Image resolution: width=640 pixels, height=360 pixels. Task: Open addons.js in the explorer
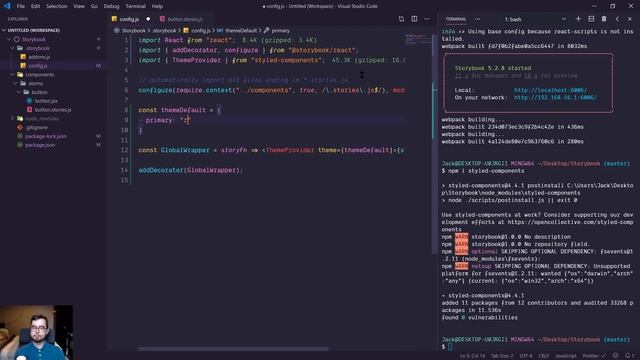point(39,57)
